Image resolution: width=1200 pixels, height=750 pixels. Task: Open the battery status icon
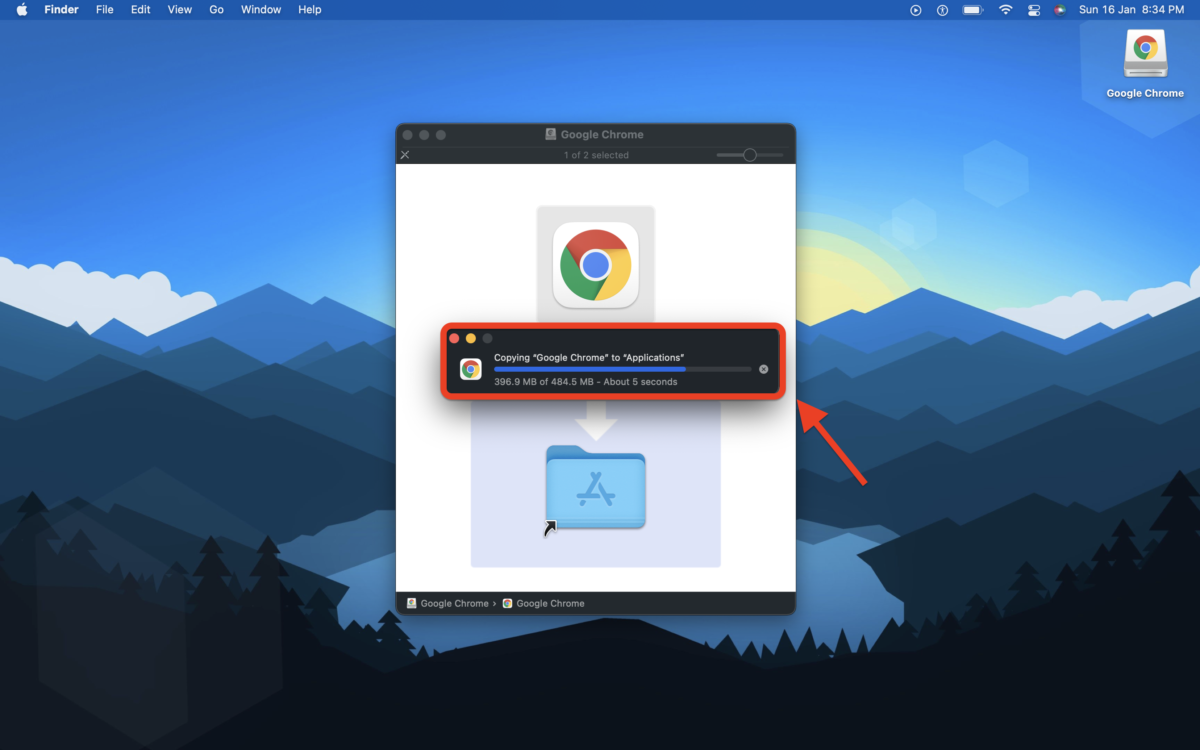pyautogui.click(x=972, y=10)
